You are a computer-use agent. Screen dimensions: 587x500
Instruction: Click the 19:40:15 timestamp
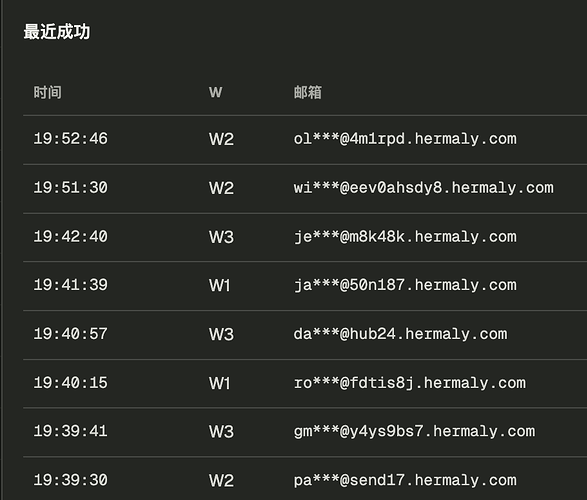(70, 383)
